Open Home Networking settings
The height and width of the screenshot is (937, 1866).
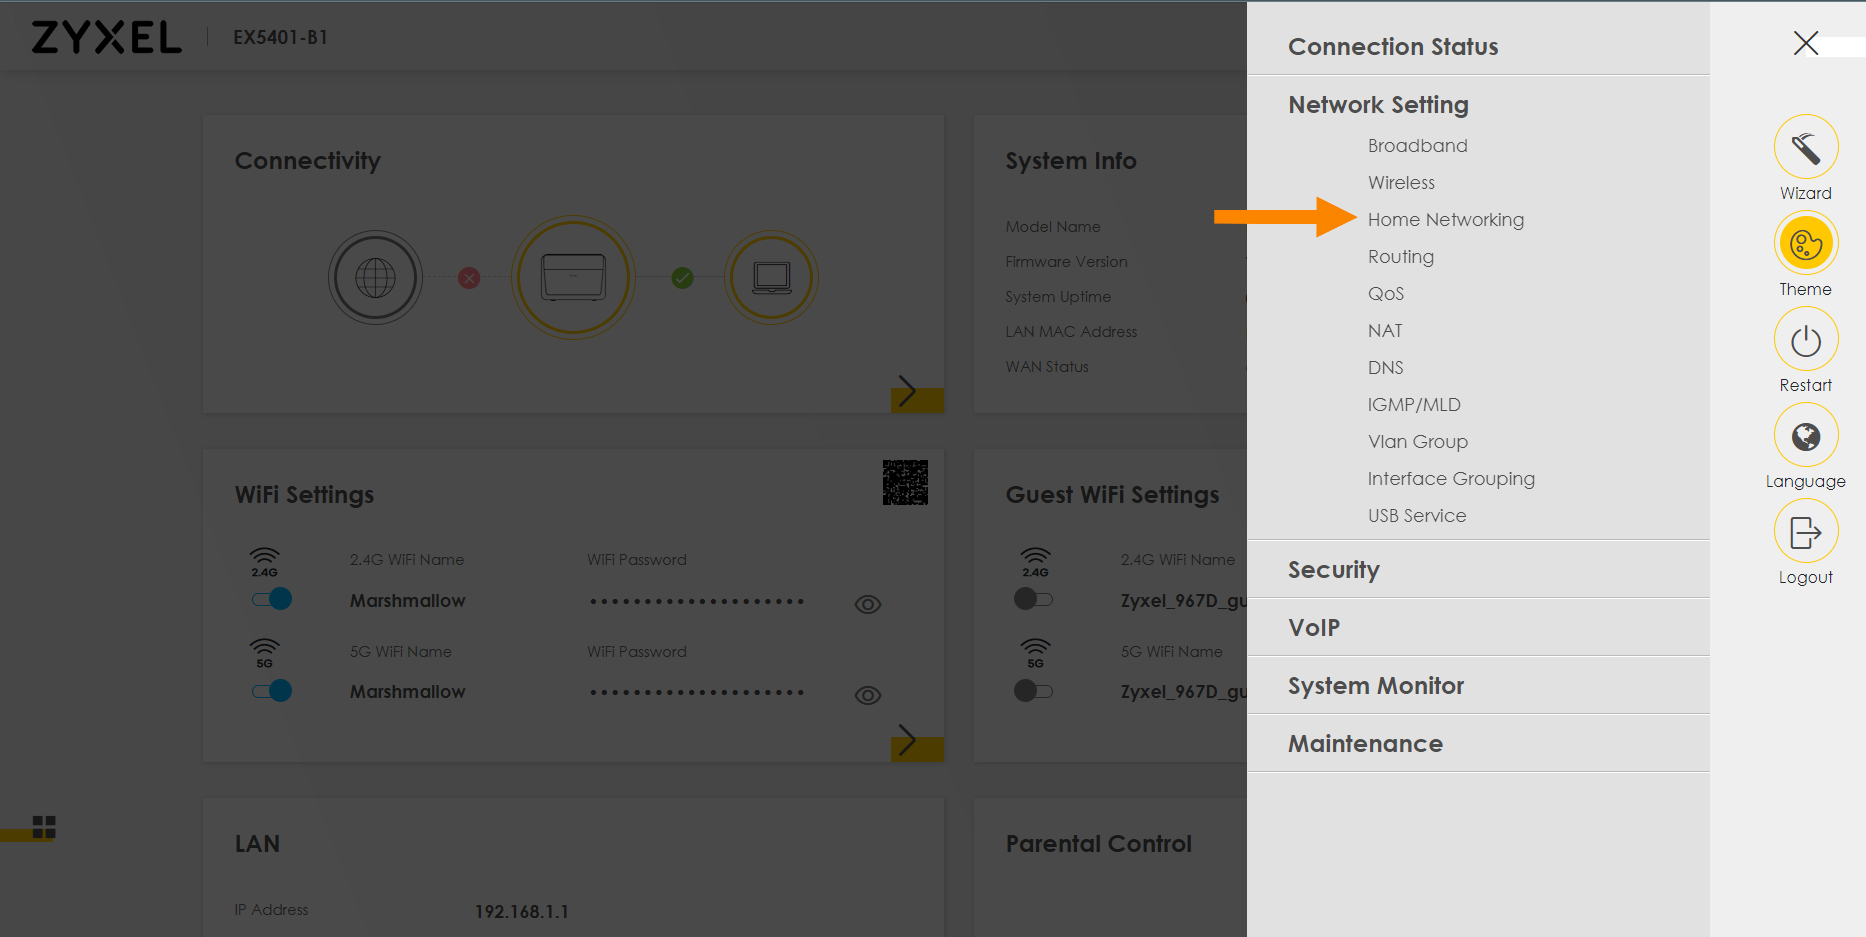(x=1446, y=219)
